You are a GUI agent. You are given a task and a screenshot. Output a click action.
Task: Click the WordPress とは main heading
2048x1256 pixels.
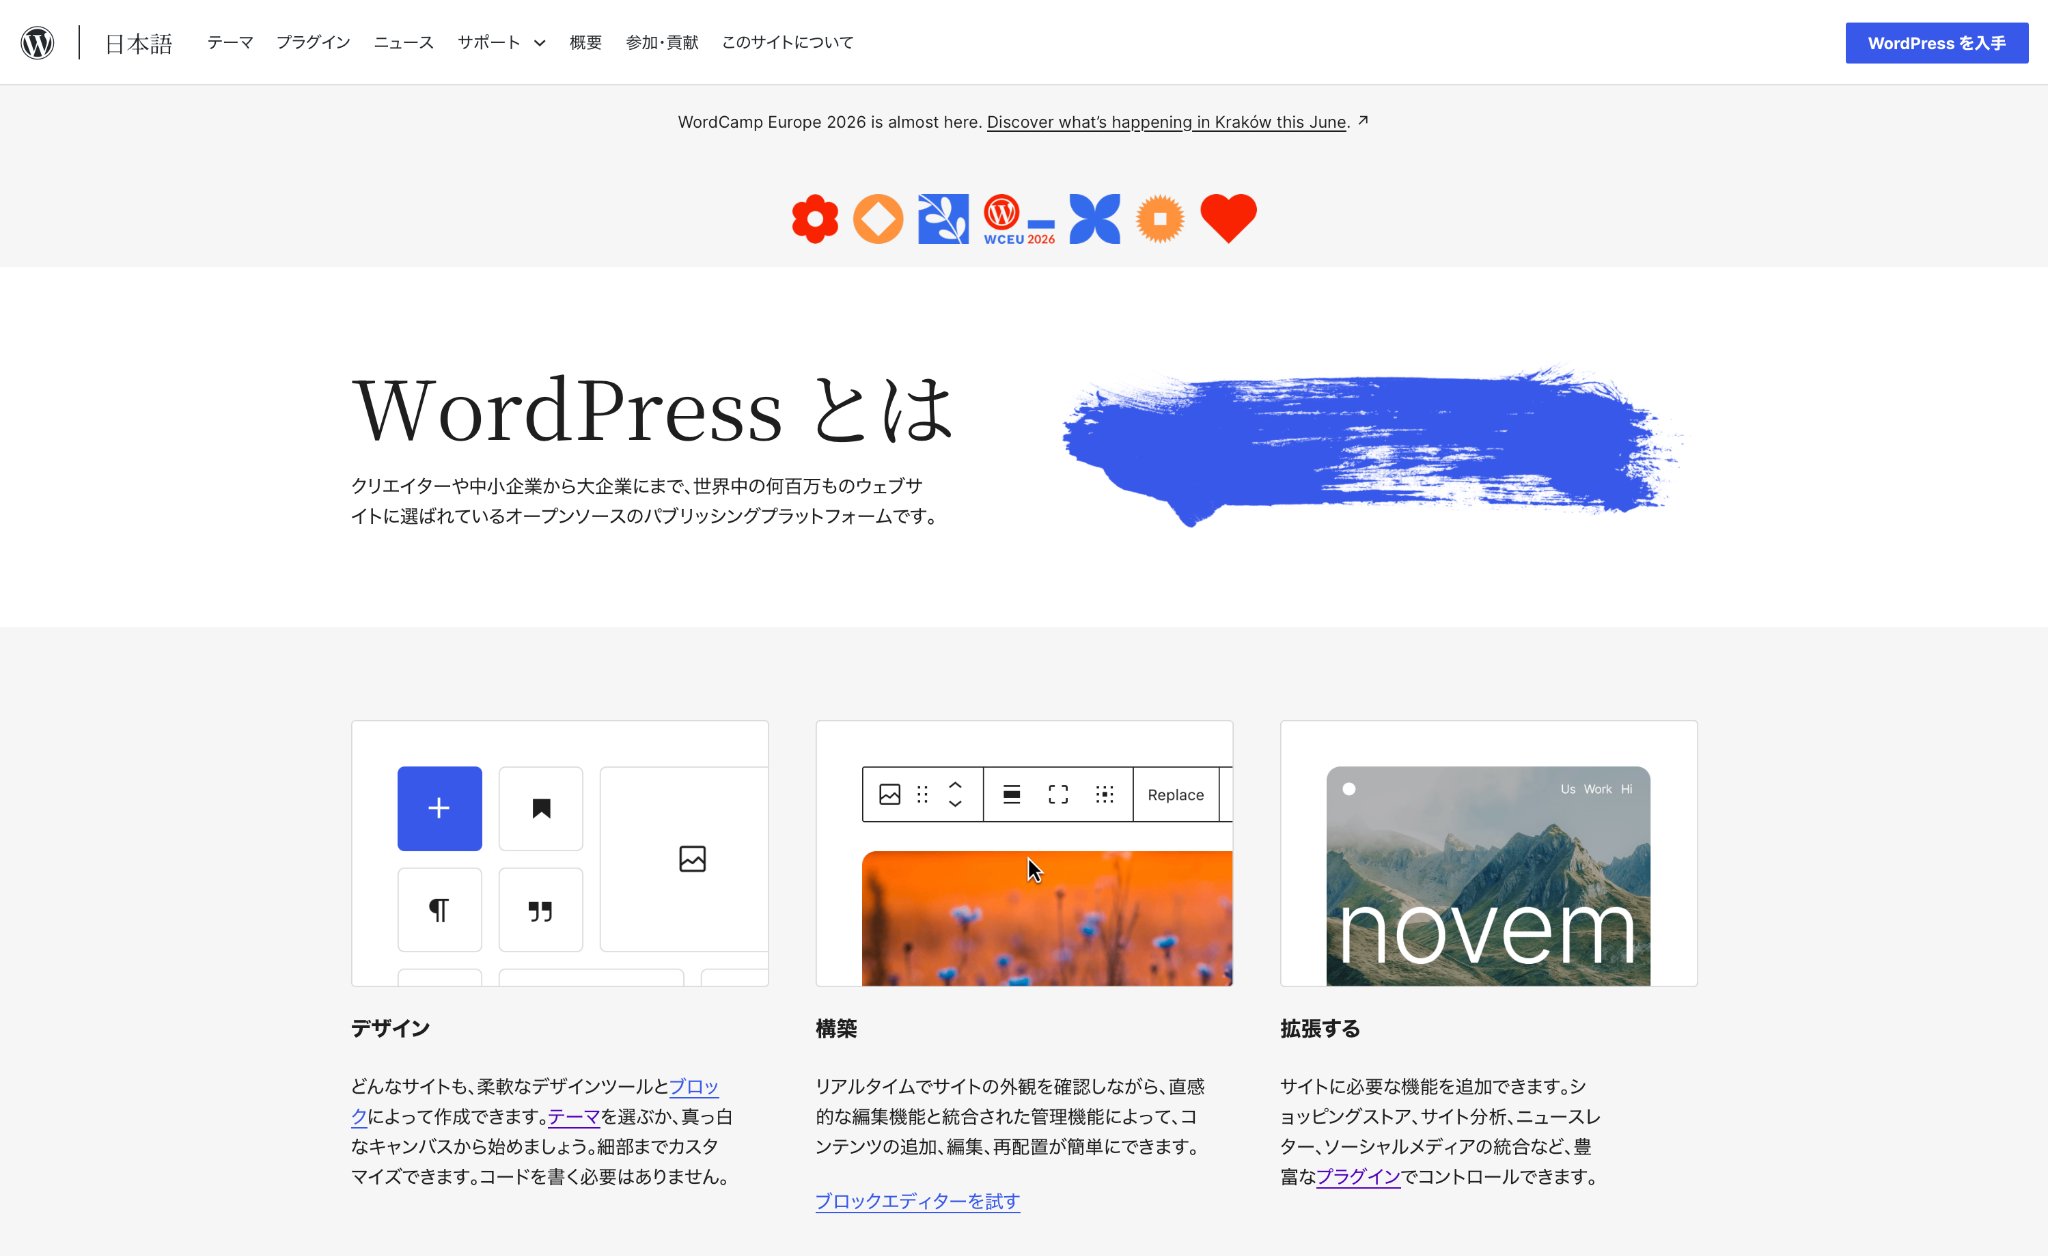pos(654,410)
